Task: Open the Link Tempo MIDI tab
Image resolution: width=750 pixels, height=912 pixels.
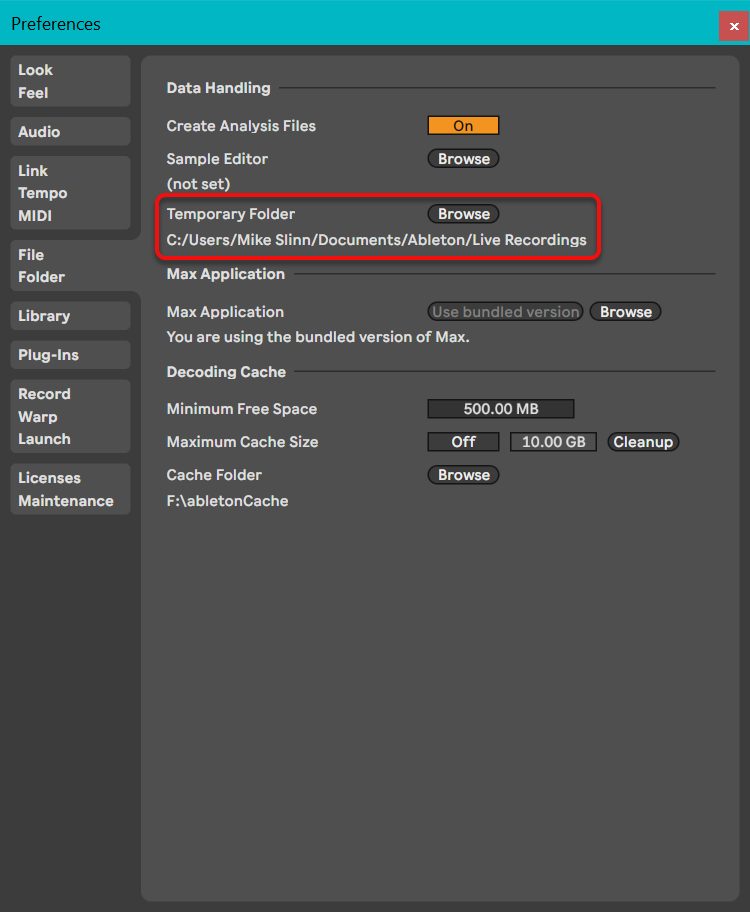Action: click(70, 193)
